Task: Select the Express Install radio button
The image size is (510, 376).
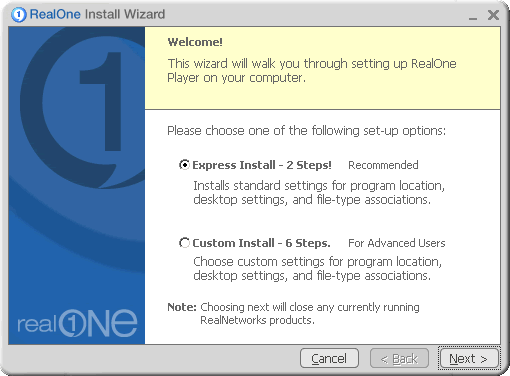Action: (x=184, y=165)
